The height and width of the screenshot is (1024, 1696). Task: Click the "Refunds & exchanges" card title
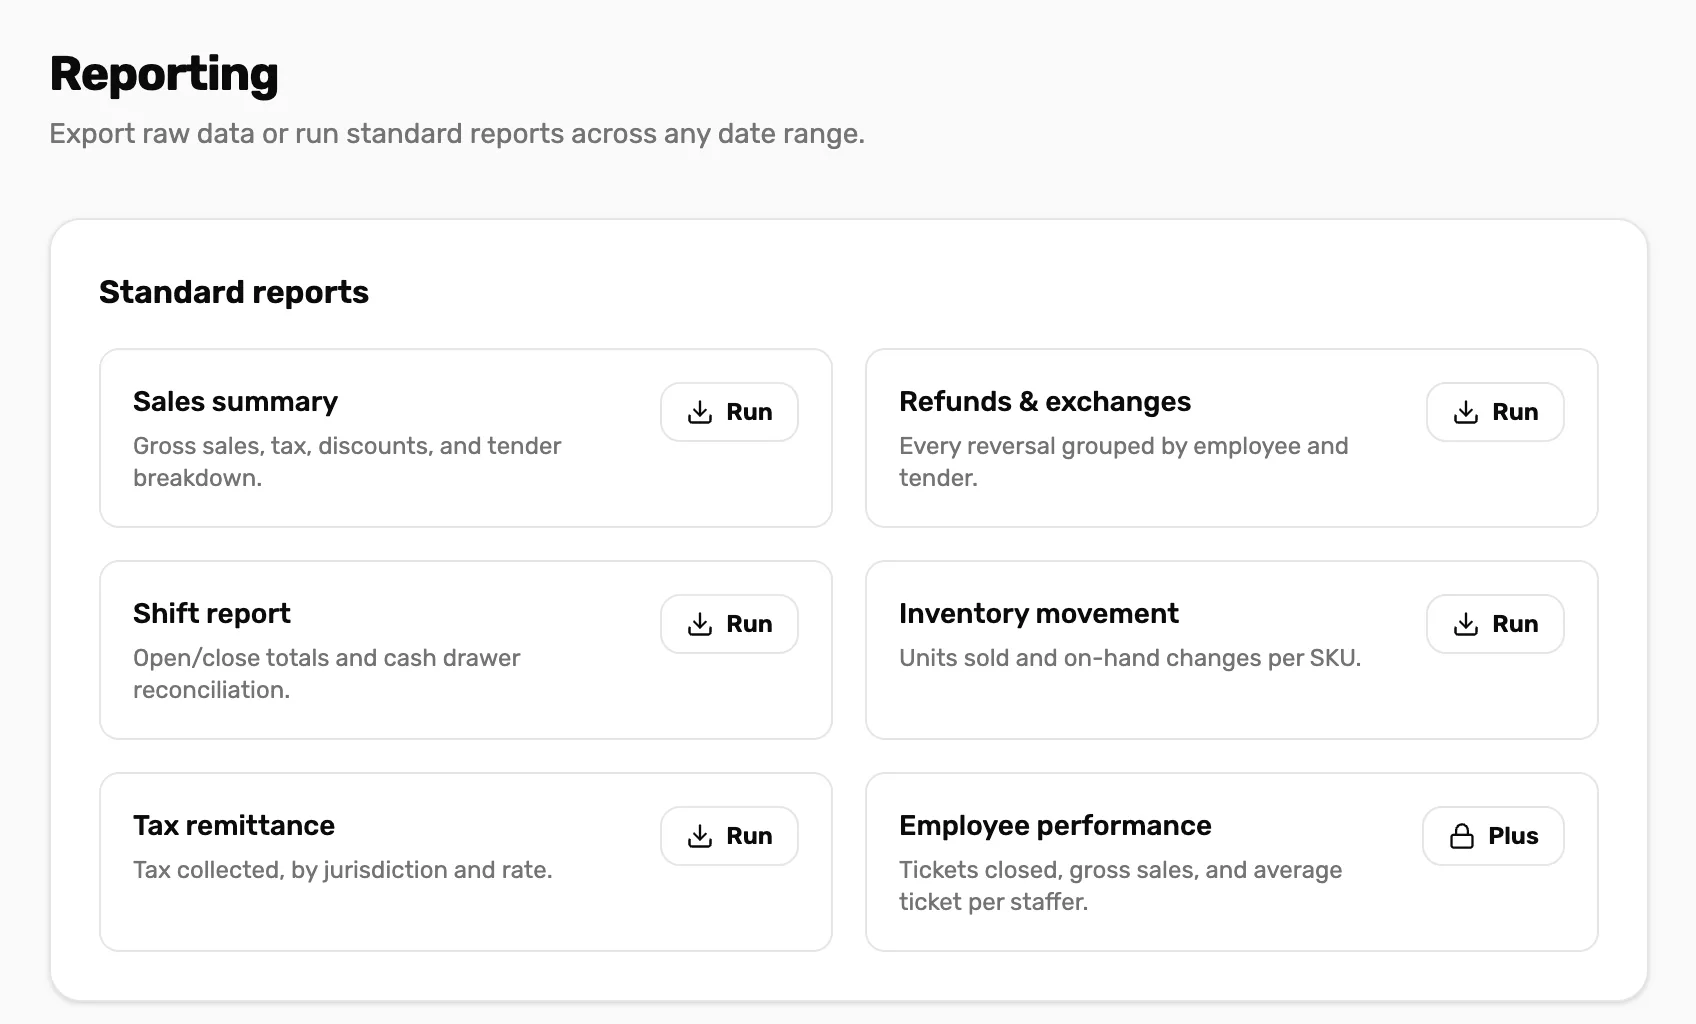point(1045,401)
